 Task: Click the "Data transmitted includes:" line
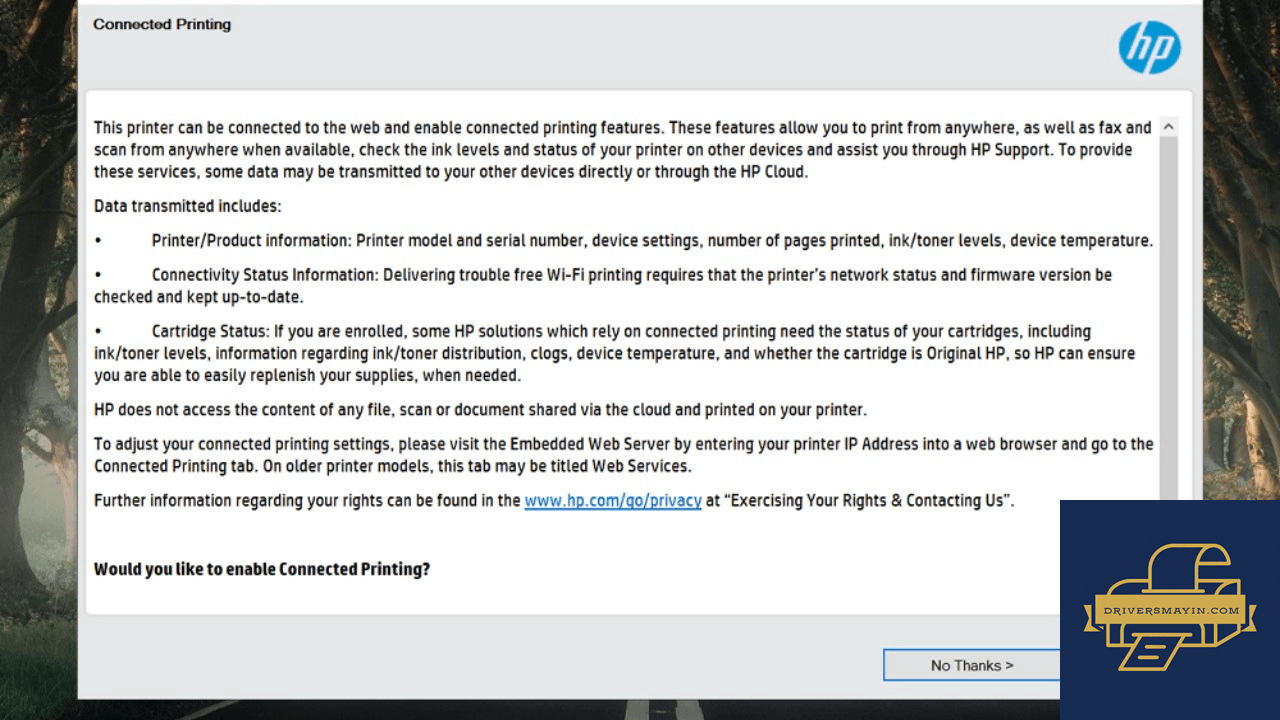coord(188,207)
